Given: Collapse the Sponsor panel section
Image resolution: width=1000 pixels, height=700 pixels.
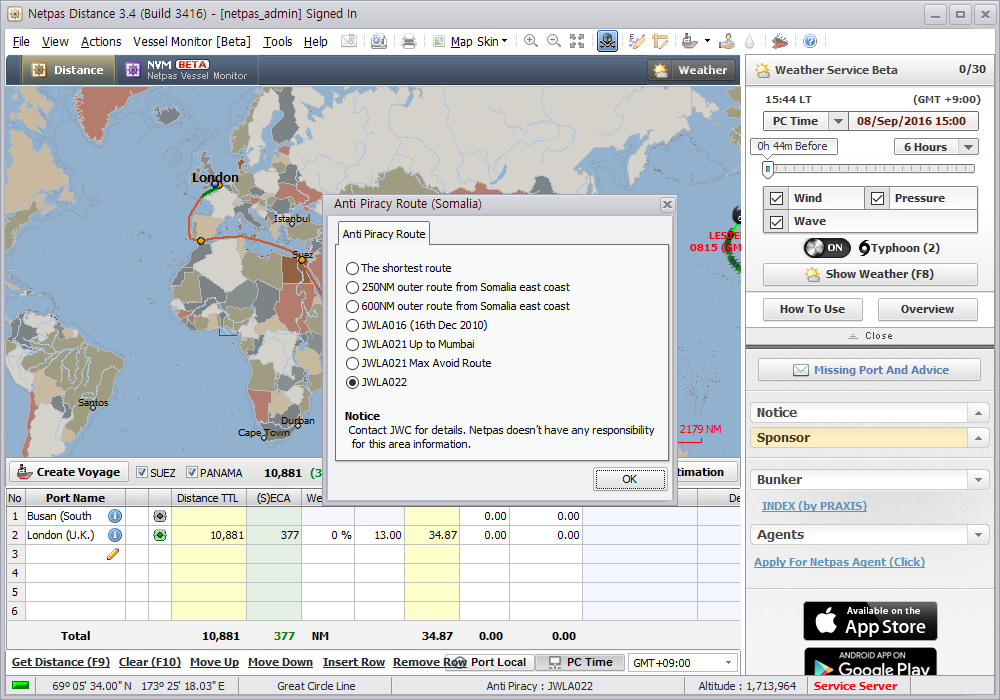Looking at the screenshot, I should click(x=978, y=438).
